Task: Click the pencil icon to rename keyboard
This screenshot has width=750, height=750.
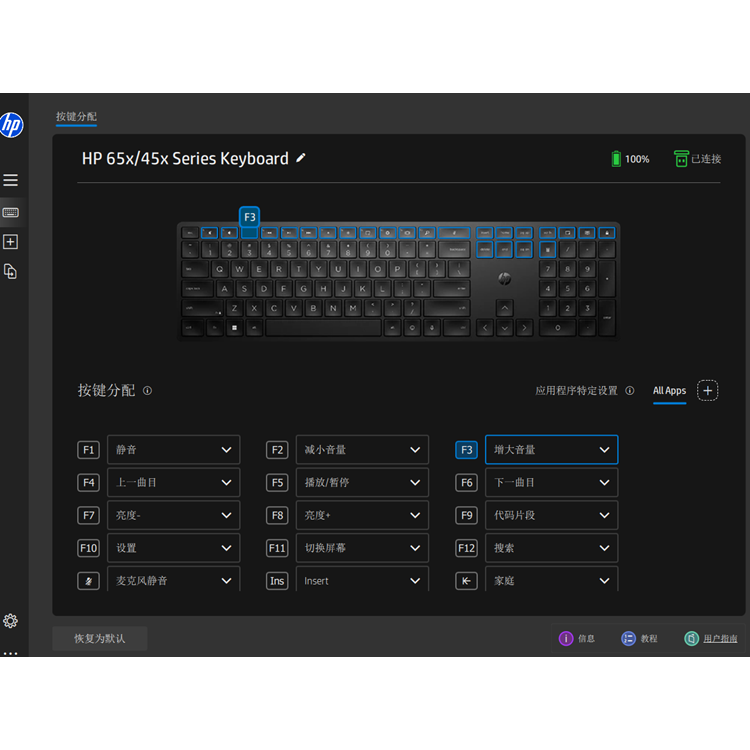Action: [300, 158]
